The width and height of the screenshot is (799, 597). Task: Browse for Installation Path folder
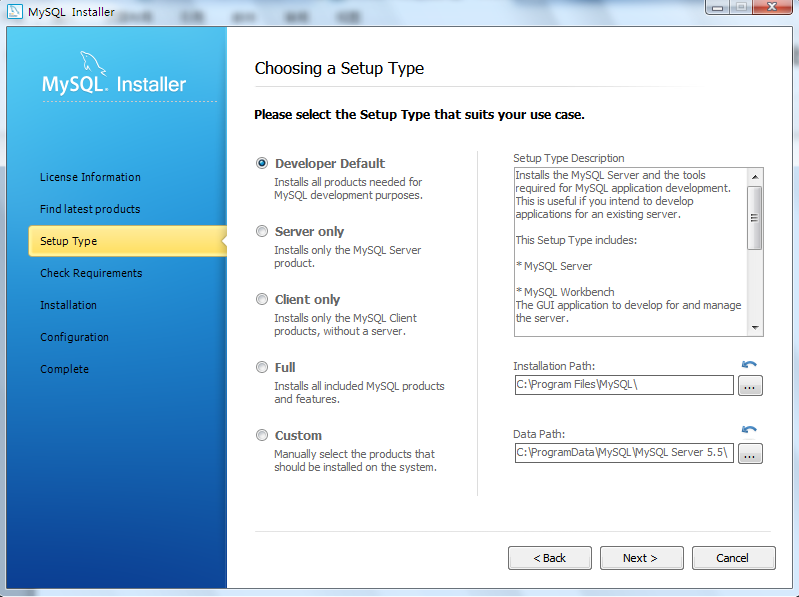point(749,386)
